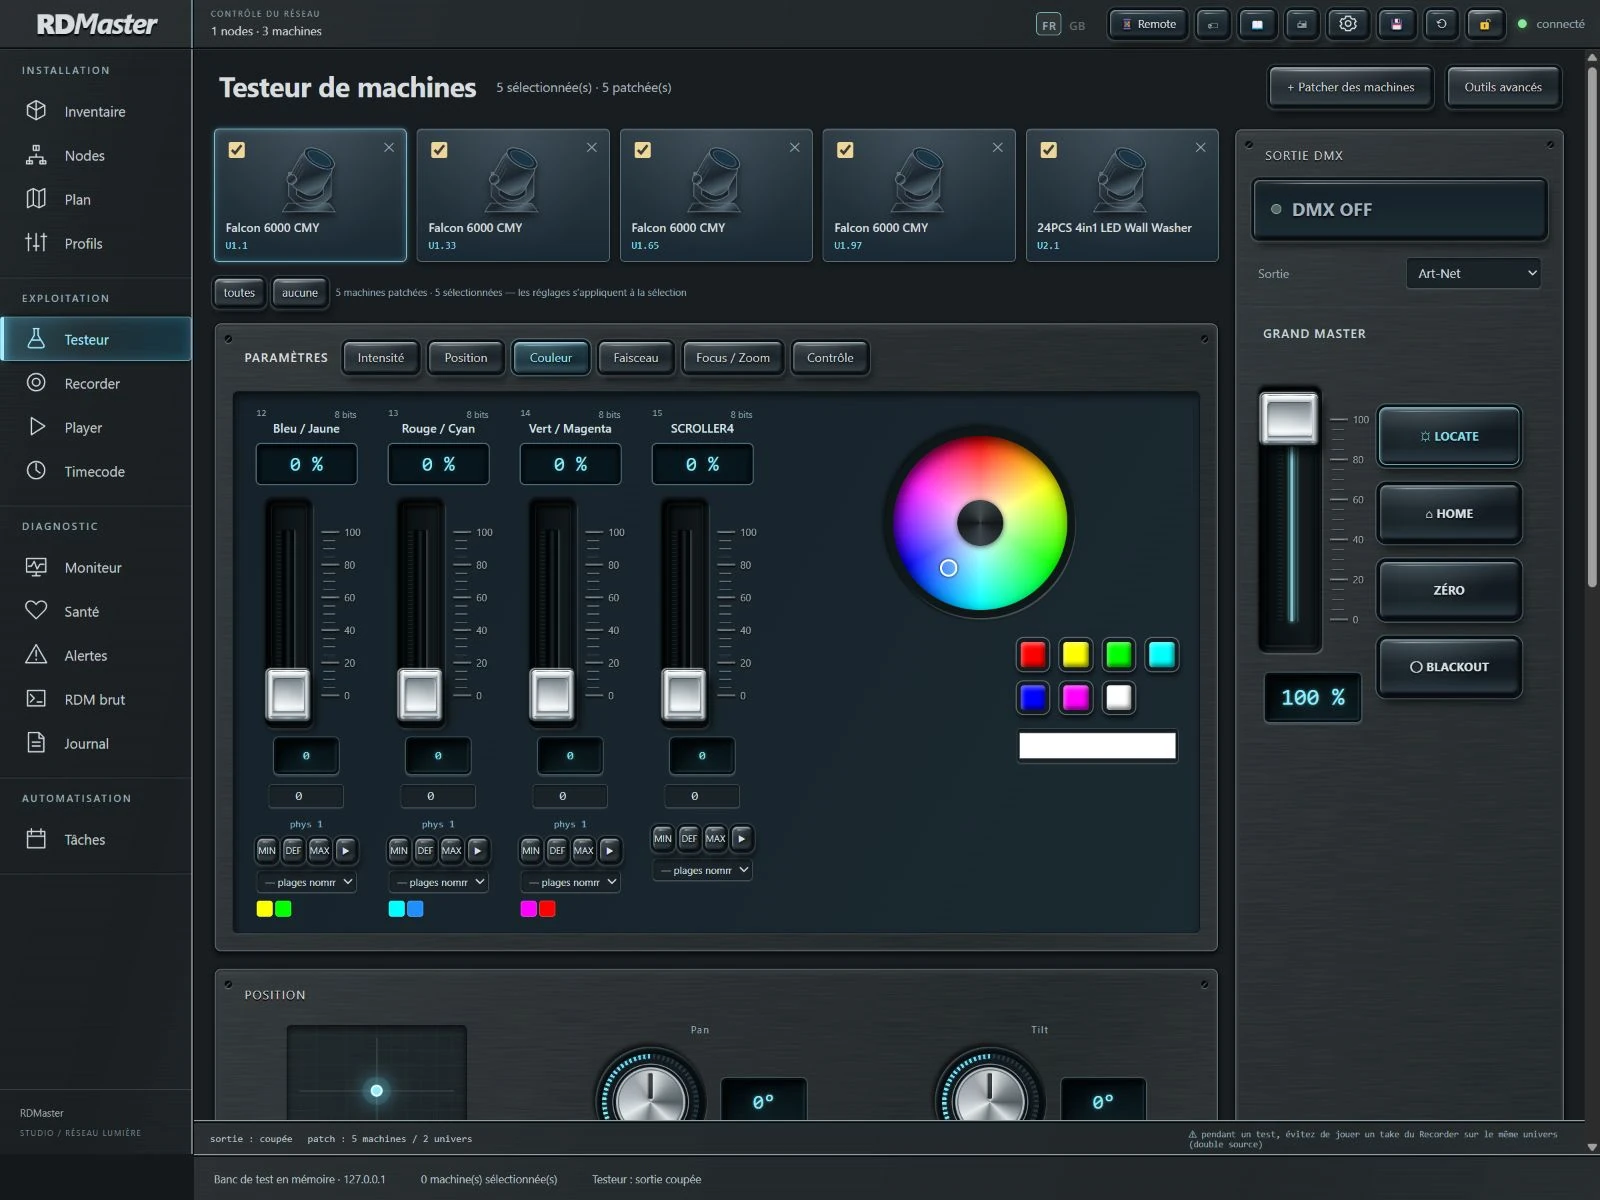
Task: Toggle the DMX OFF output switch
Action: coord(1399,209)
